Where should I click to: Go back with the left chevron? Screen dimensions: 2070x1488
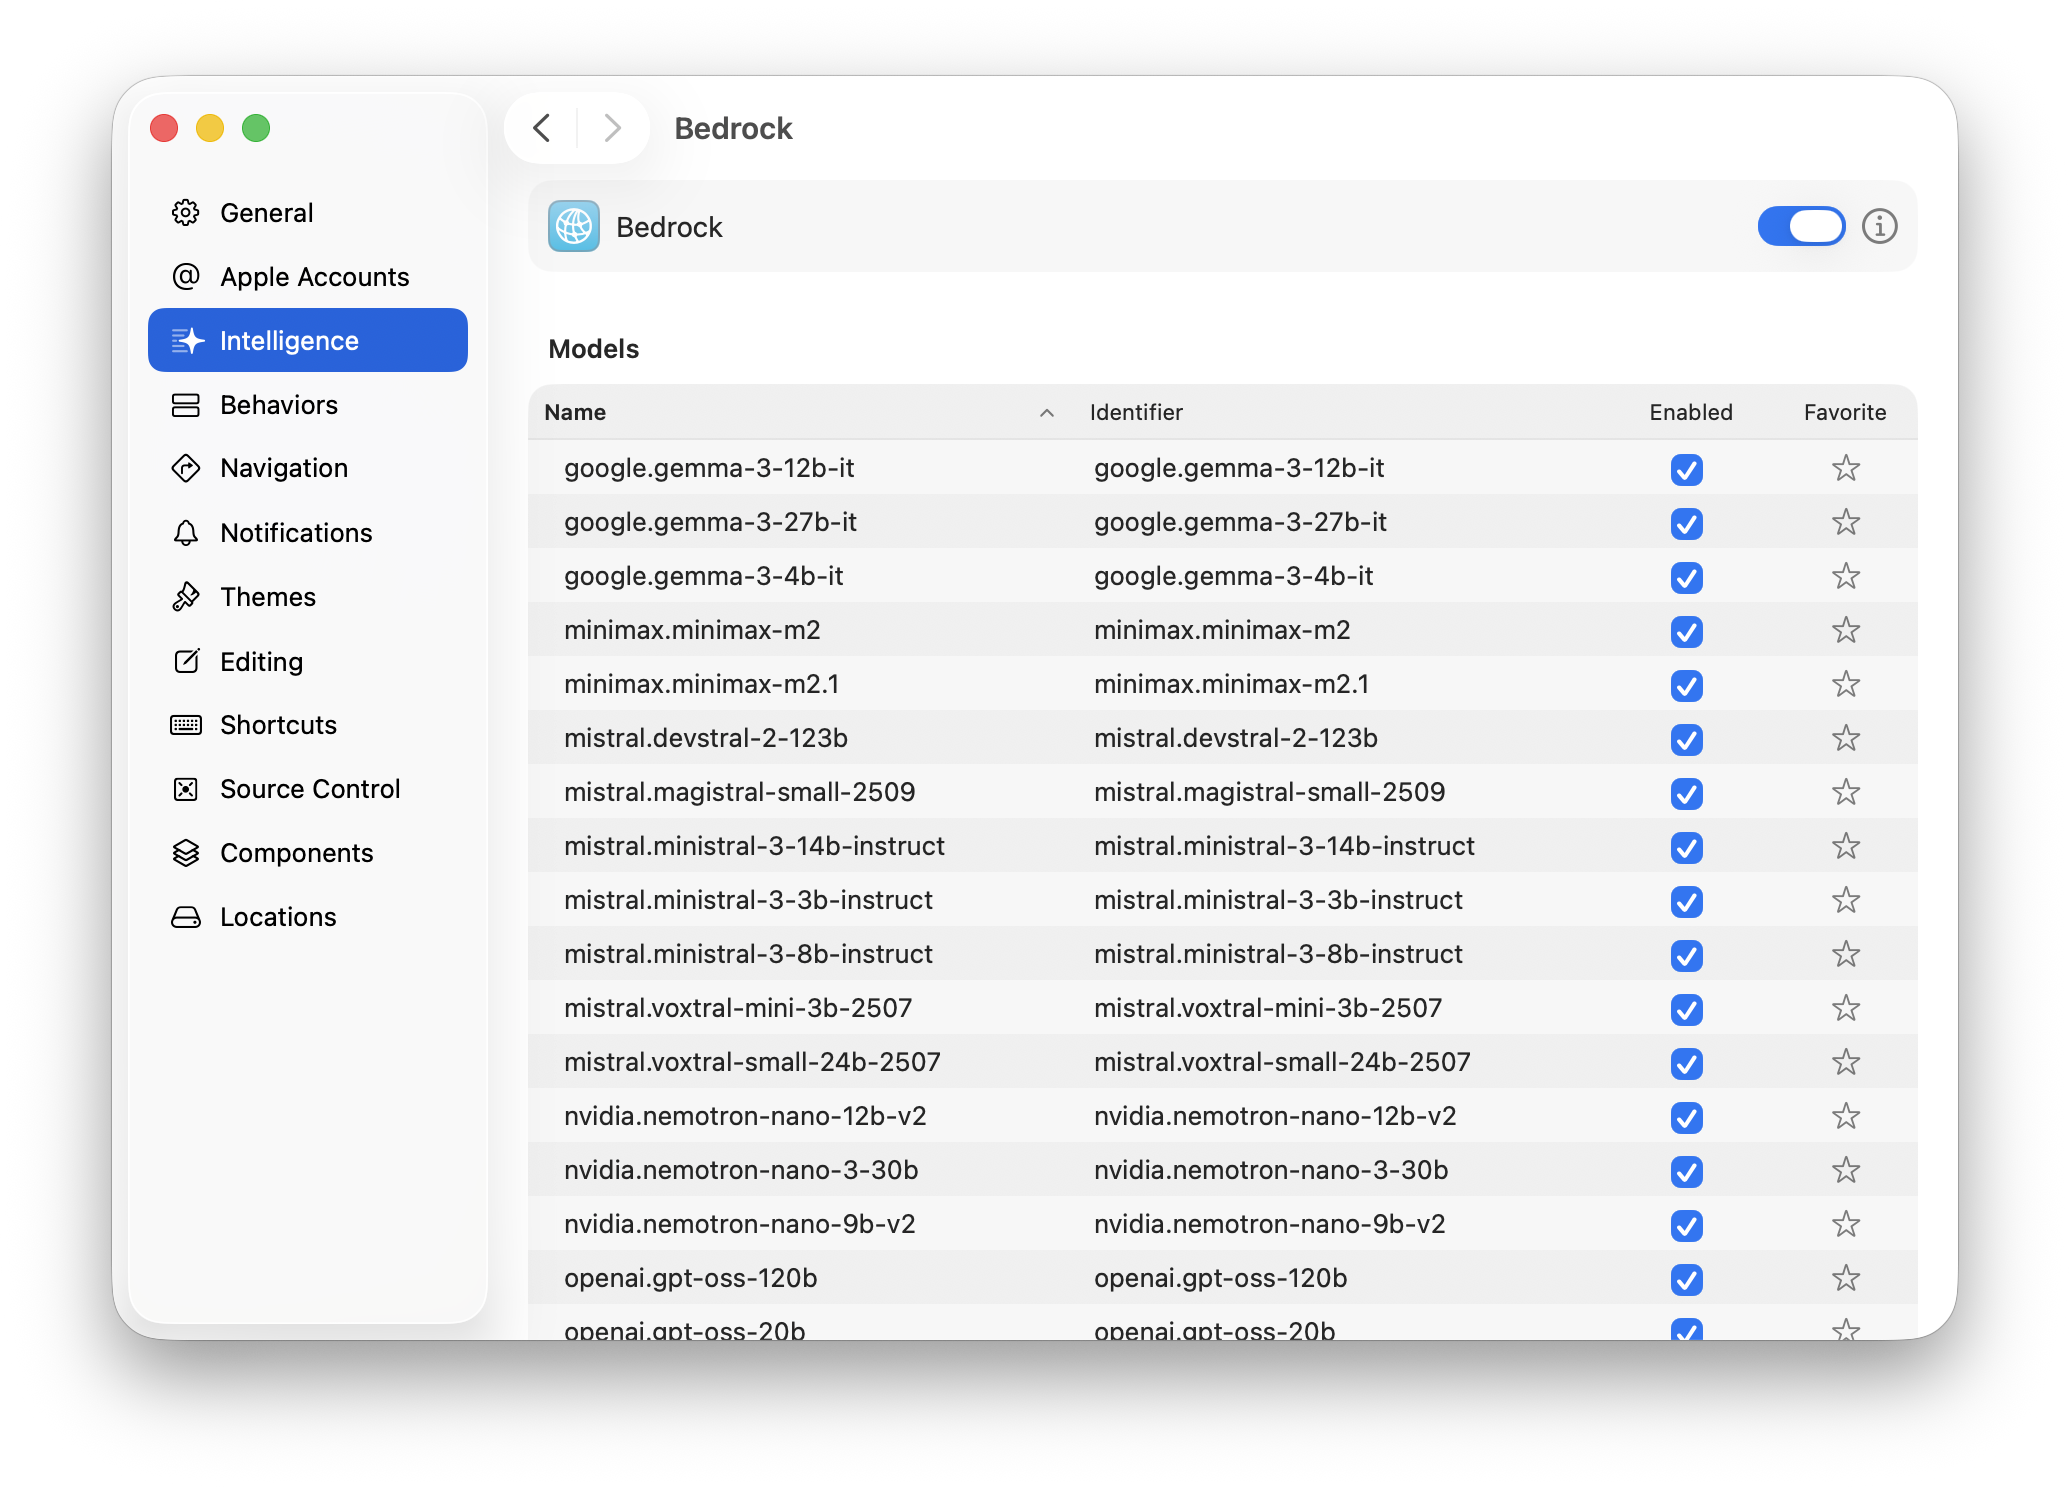click(x=542, y=128)
